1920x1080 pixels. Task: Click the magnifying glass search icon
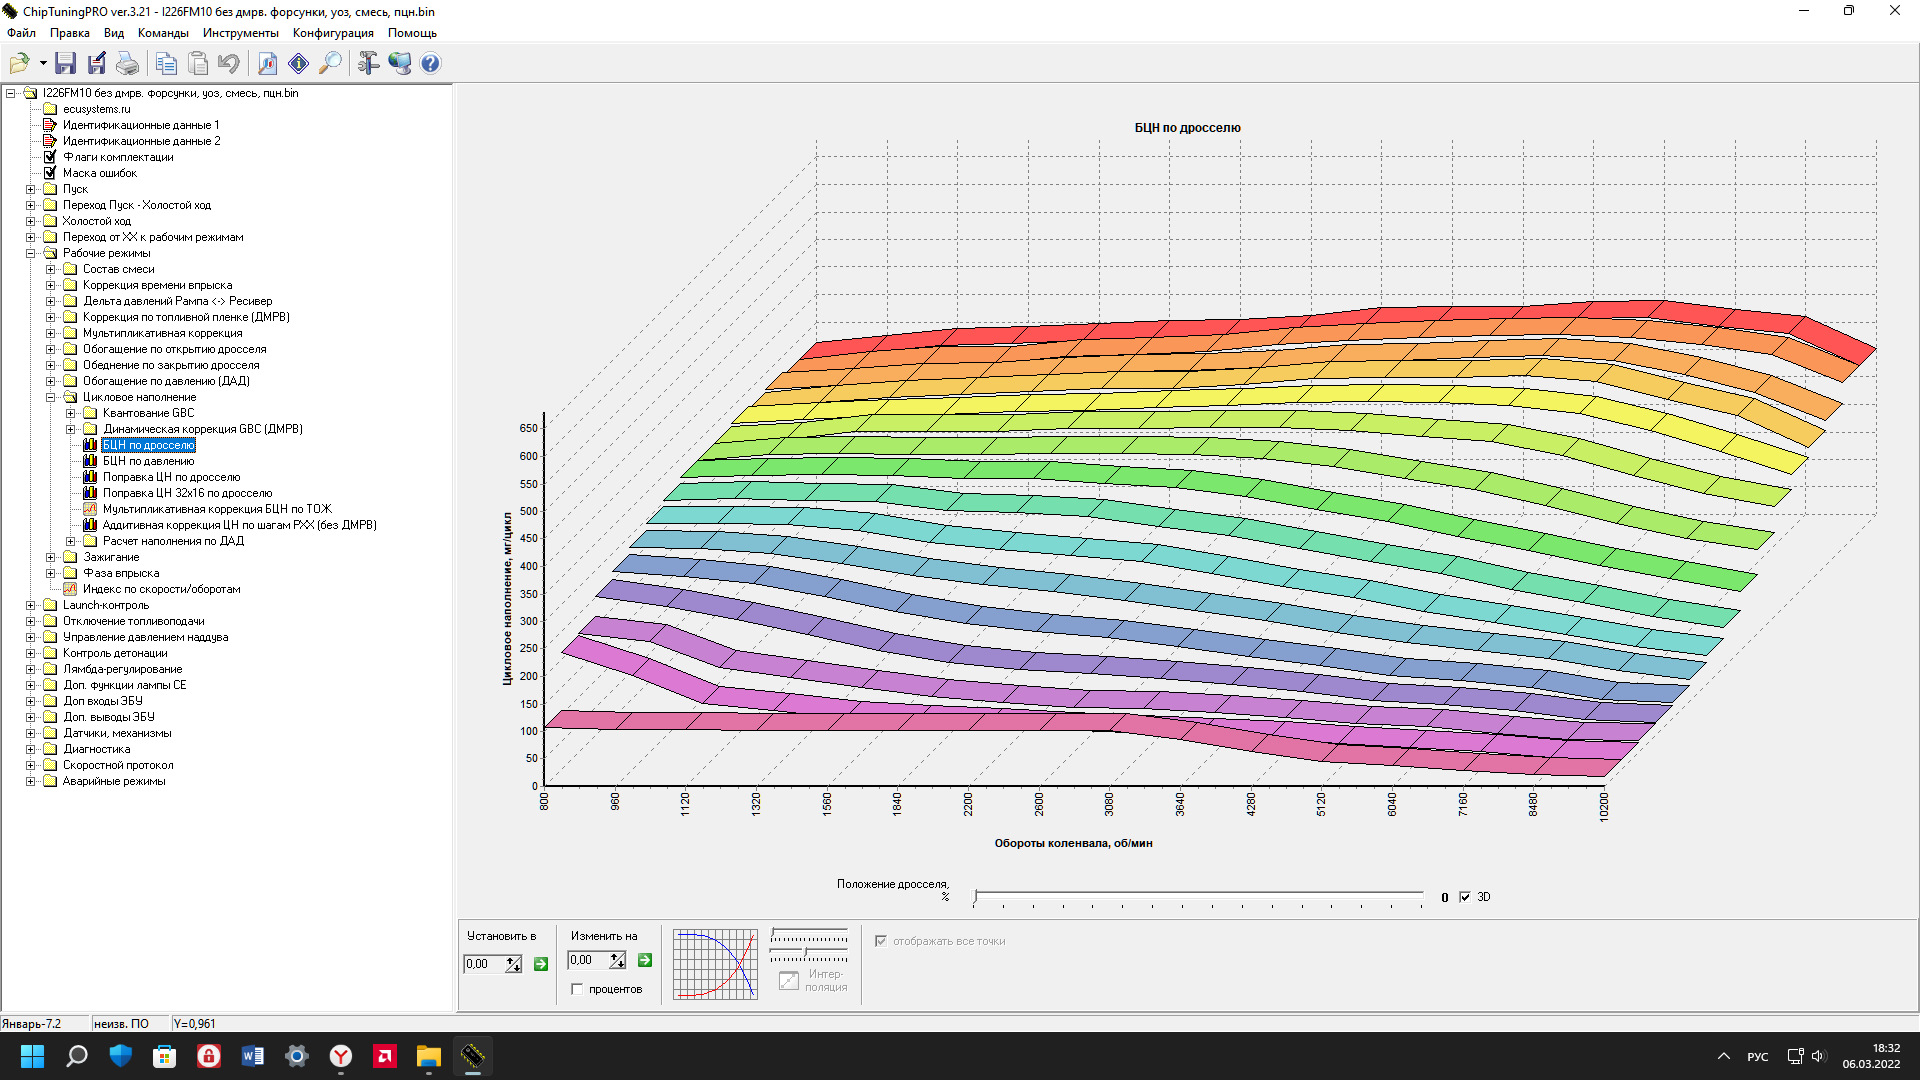330,64
